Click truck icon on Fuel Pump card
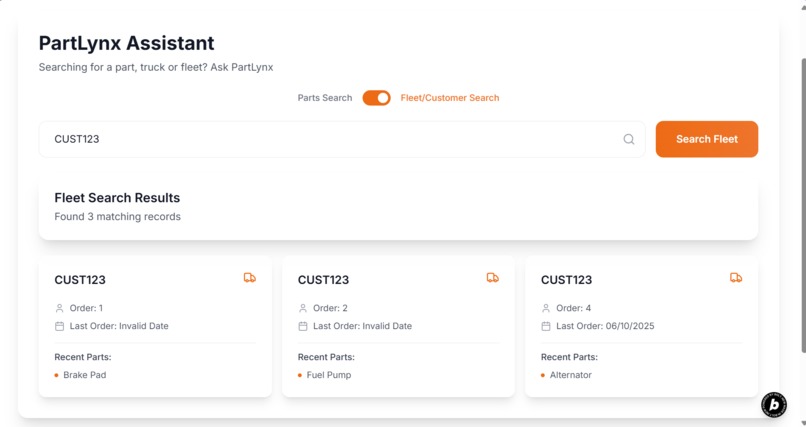Image resolution: width=806 pixels, height=427 pixels. point(492,278)
